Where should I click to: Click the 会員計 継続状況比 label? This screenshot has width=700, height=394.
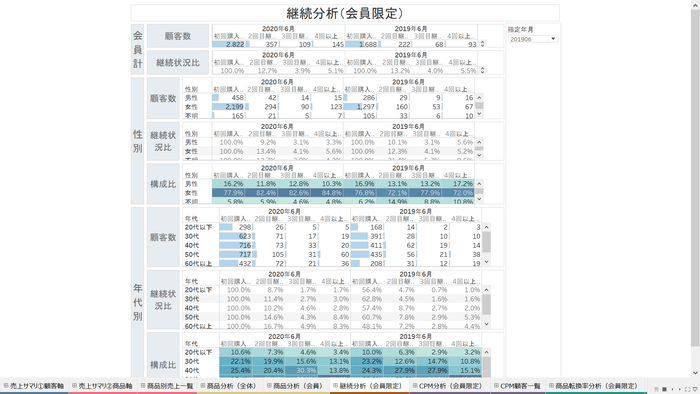point(178,62)
